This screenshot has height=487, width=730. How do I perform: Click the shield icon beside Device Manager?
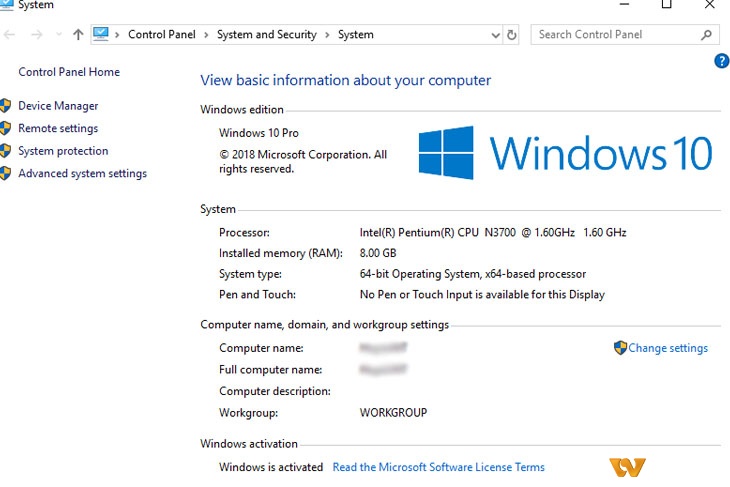[x=6, y=106]
